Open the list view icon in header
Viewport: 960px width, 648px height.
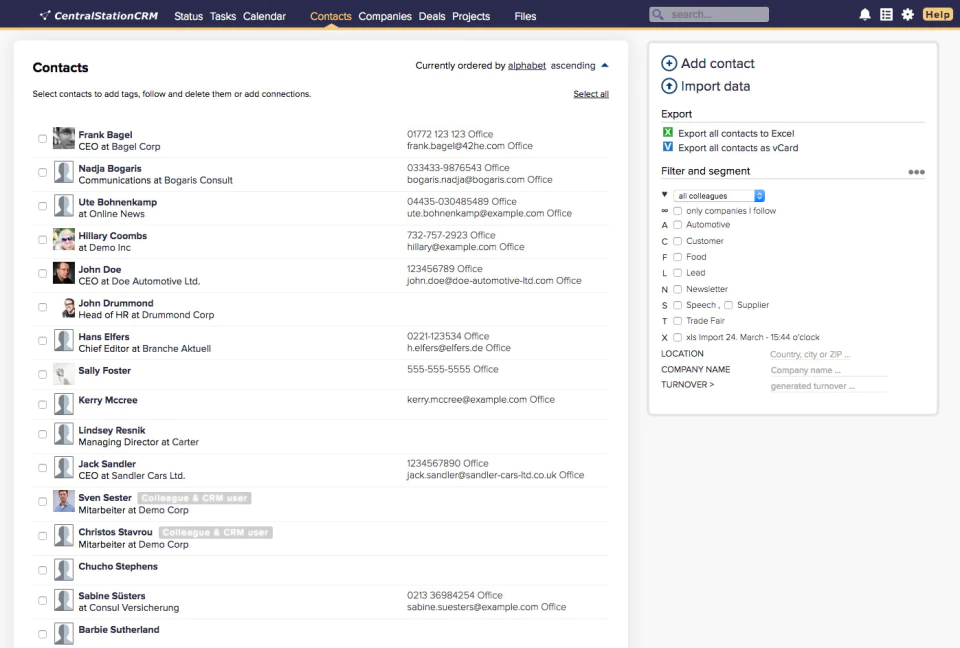[x=886, y=14]
